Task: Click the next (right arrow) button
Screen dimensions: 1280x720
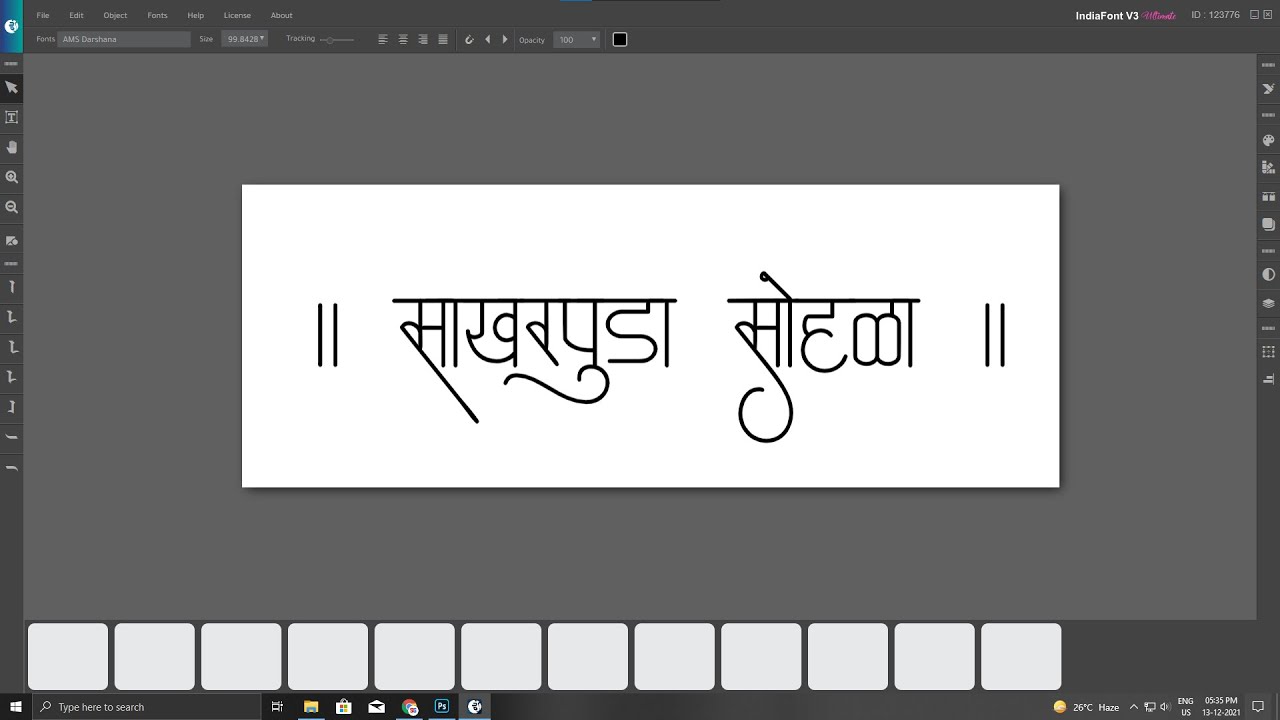Action: tap(505, 39)
